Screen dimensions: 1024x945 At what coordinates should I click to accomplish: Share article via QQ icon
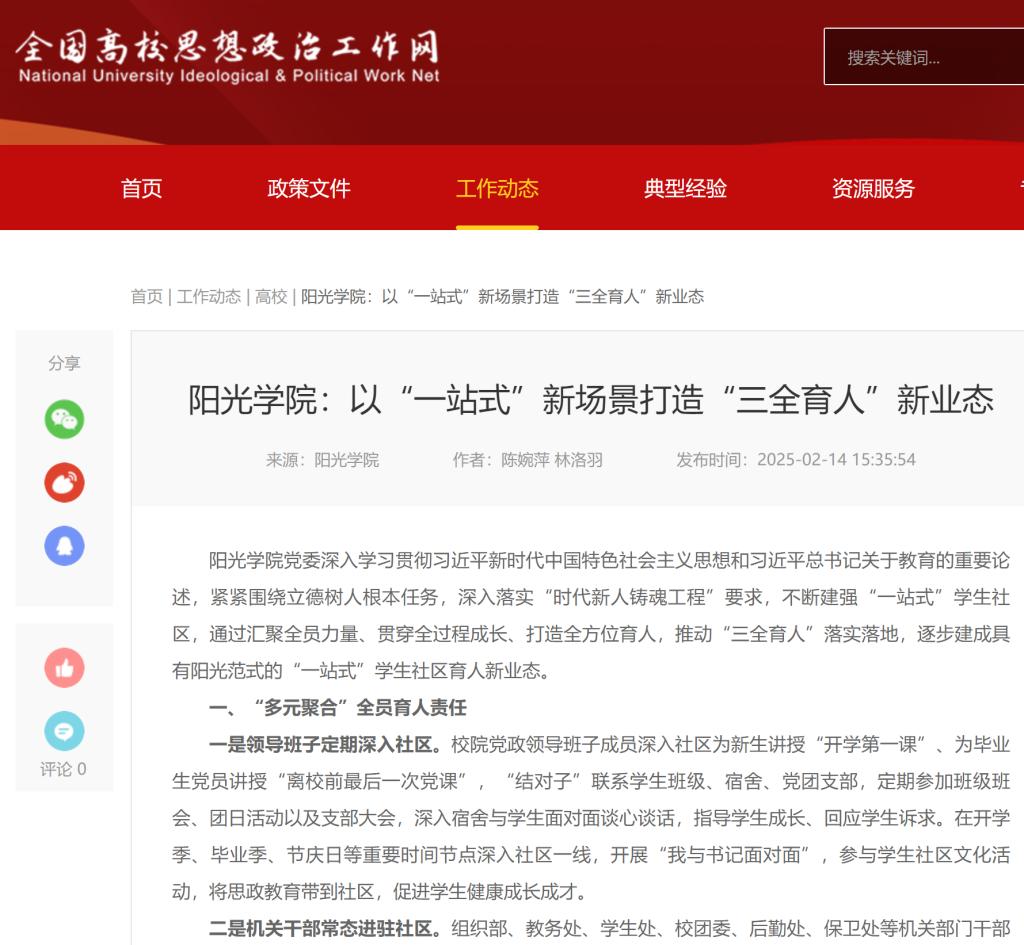[64, 546]
